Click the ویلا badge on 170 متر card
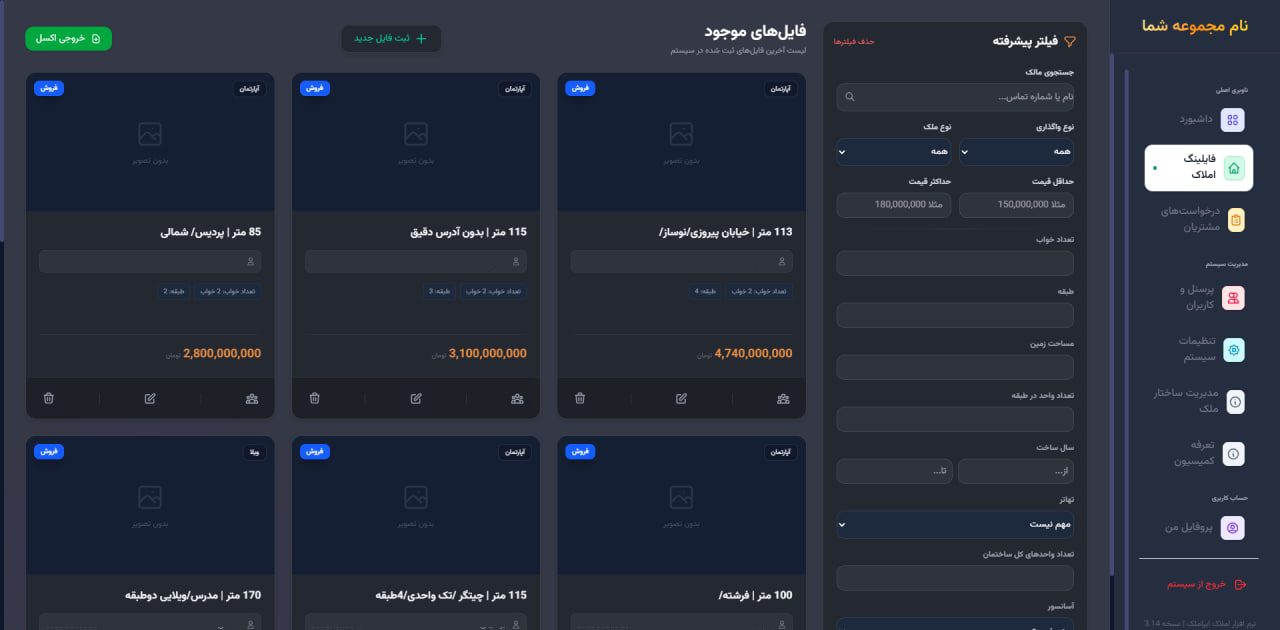1280x630 pixels. pyautogui.click(x=255, y=452)
